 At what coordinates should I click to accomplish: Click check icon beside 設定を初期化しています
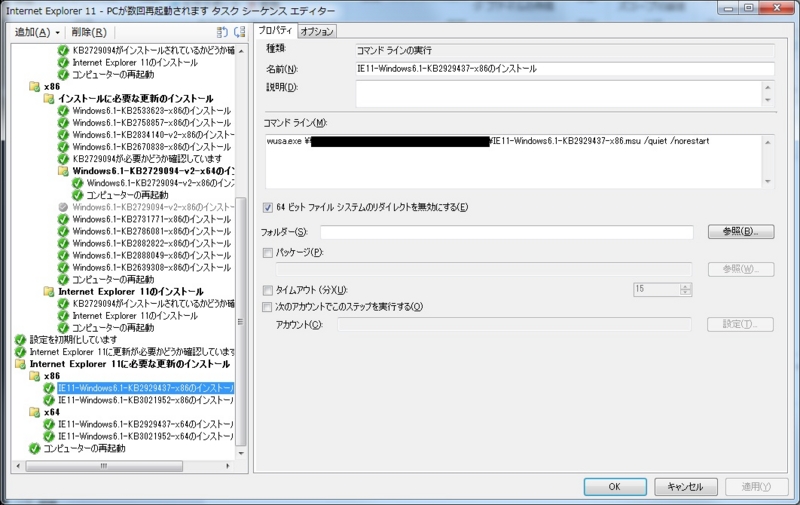pyautogui.click(x=20, y=340)
